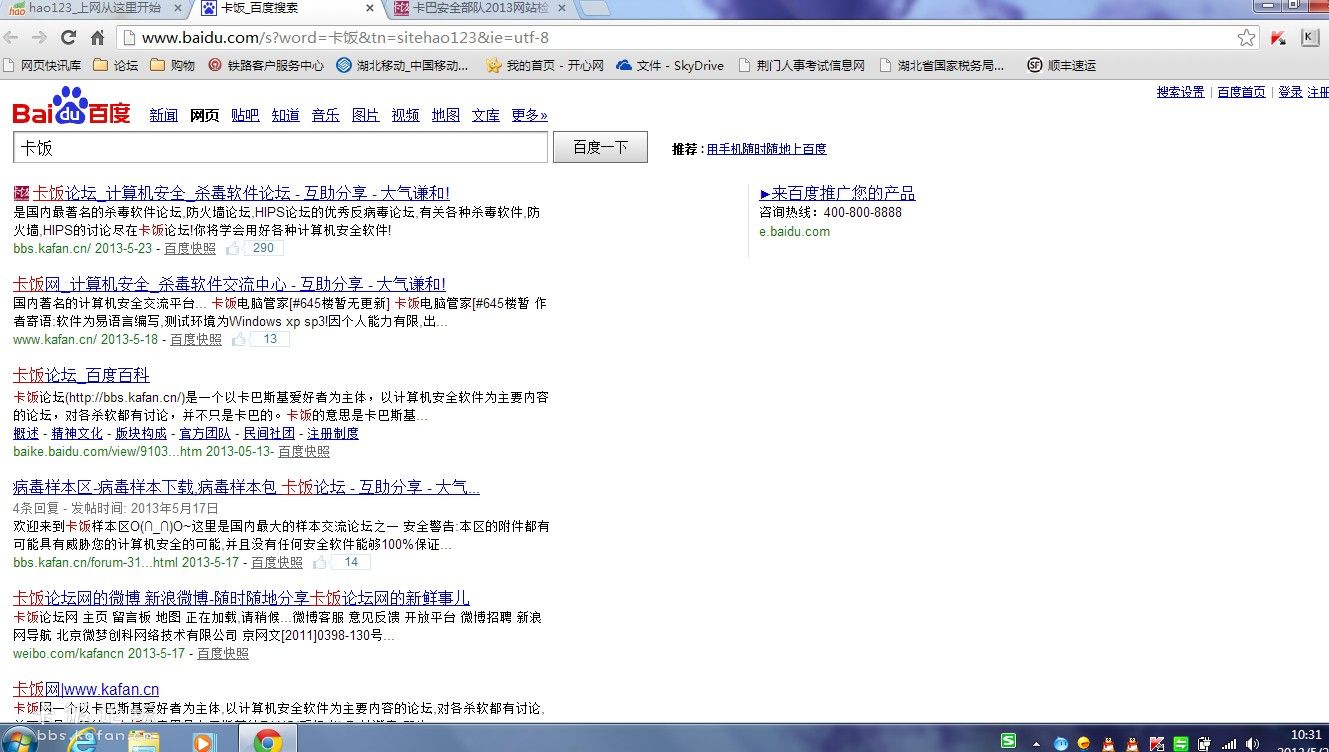
Task: Switch to 卡巴安全部队2013网站 tab
Action: [x=482, y=8]
